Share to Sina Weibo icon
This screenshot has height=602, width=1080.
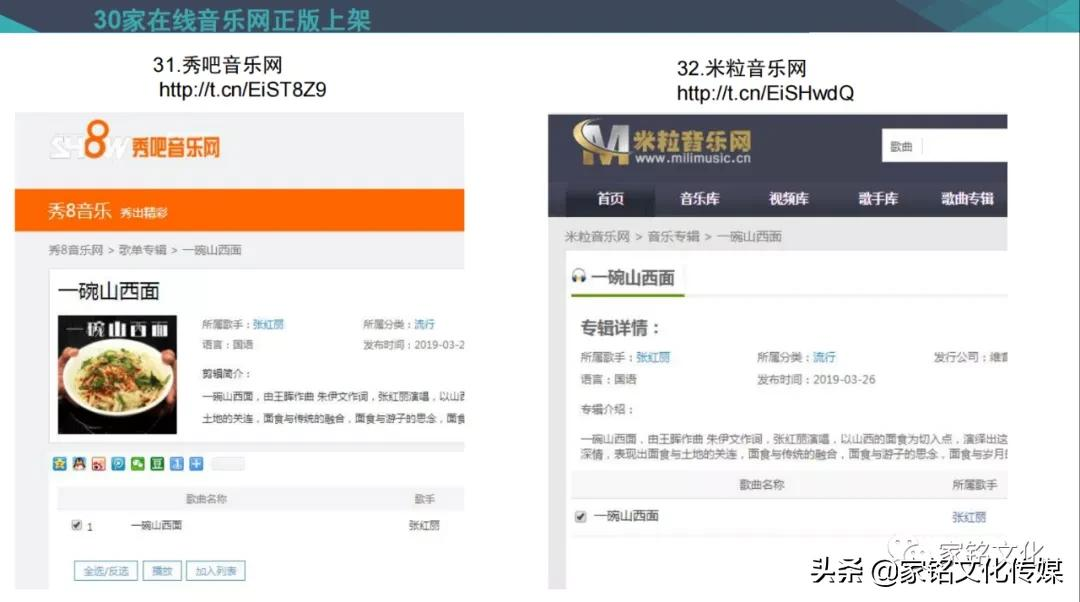(x=97, y=463)
